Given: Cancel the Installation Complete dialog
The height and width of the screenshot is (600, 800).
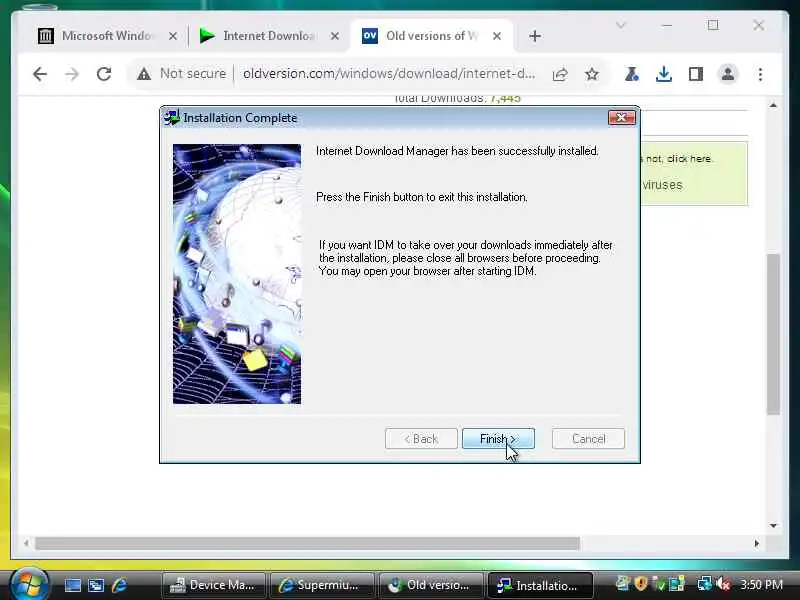Looking at the screenshot, I should (588, 439).
